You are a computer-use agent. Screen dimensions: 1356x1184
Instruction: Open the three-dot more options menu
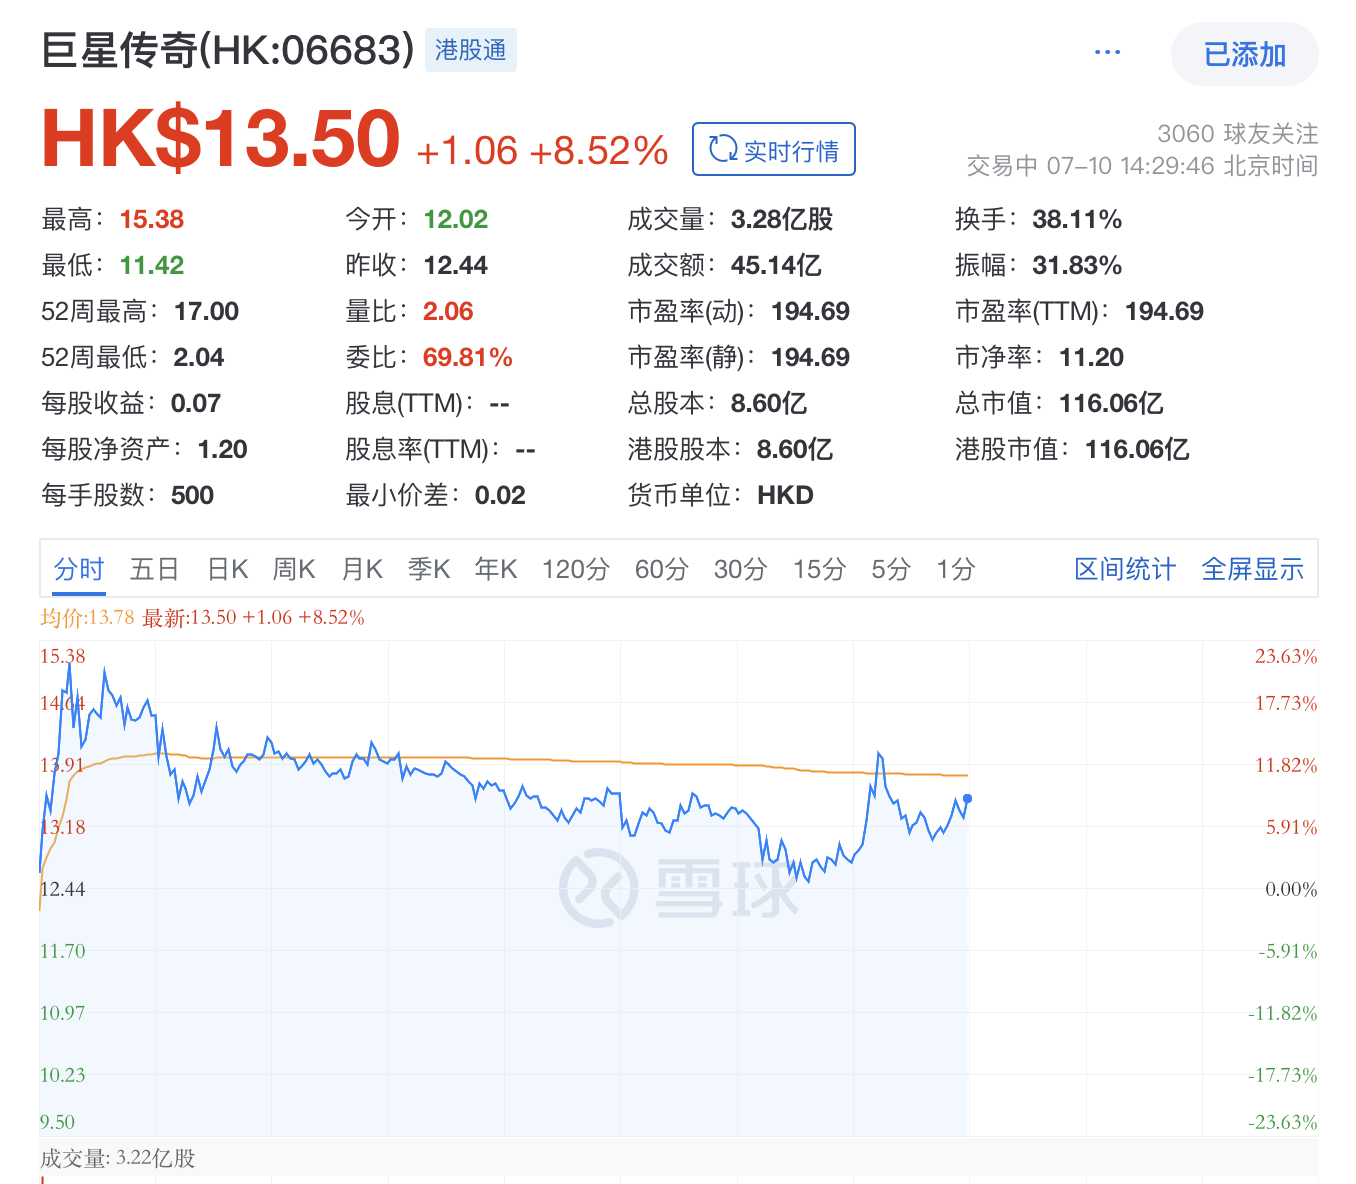pyautogui.click(x=1107, y=52)
